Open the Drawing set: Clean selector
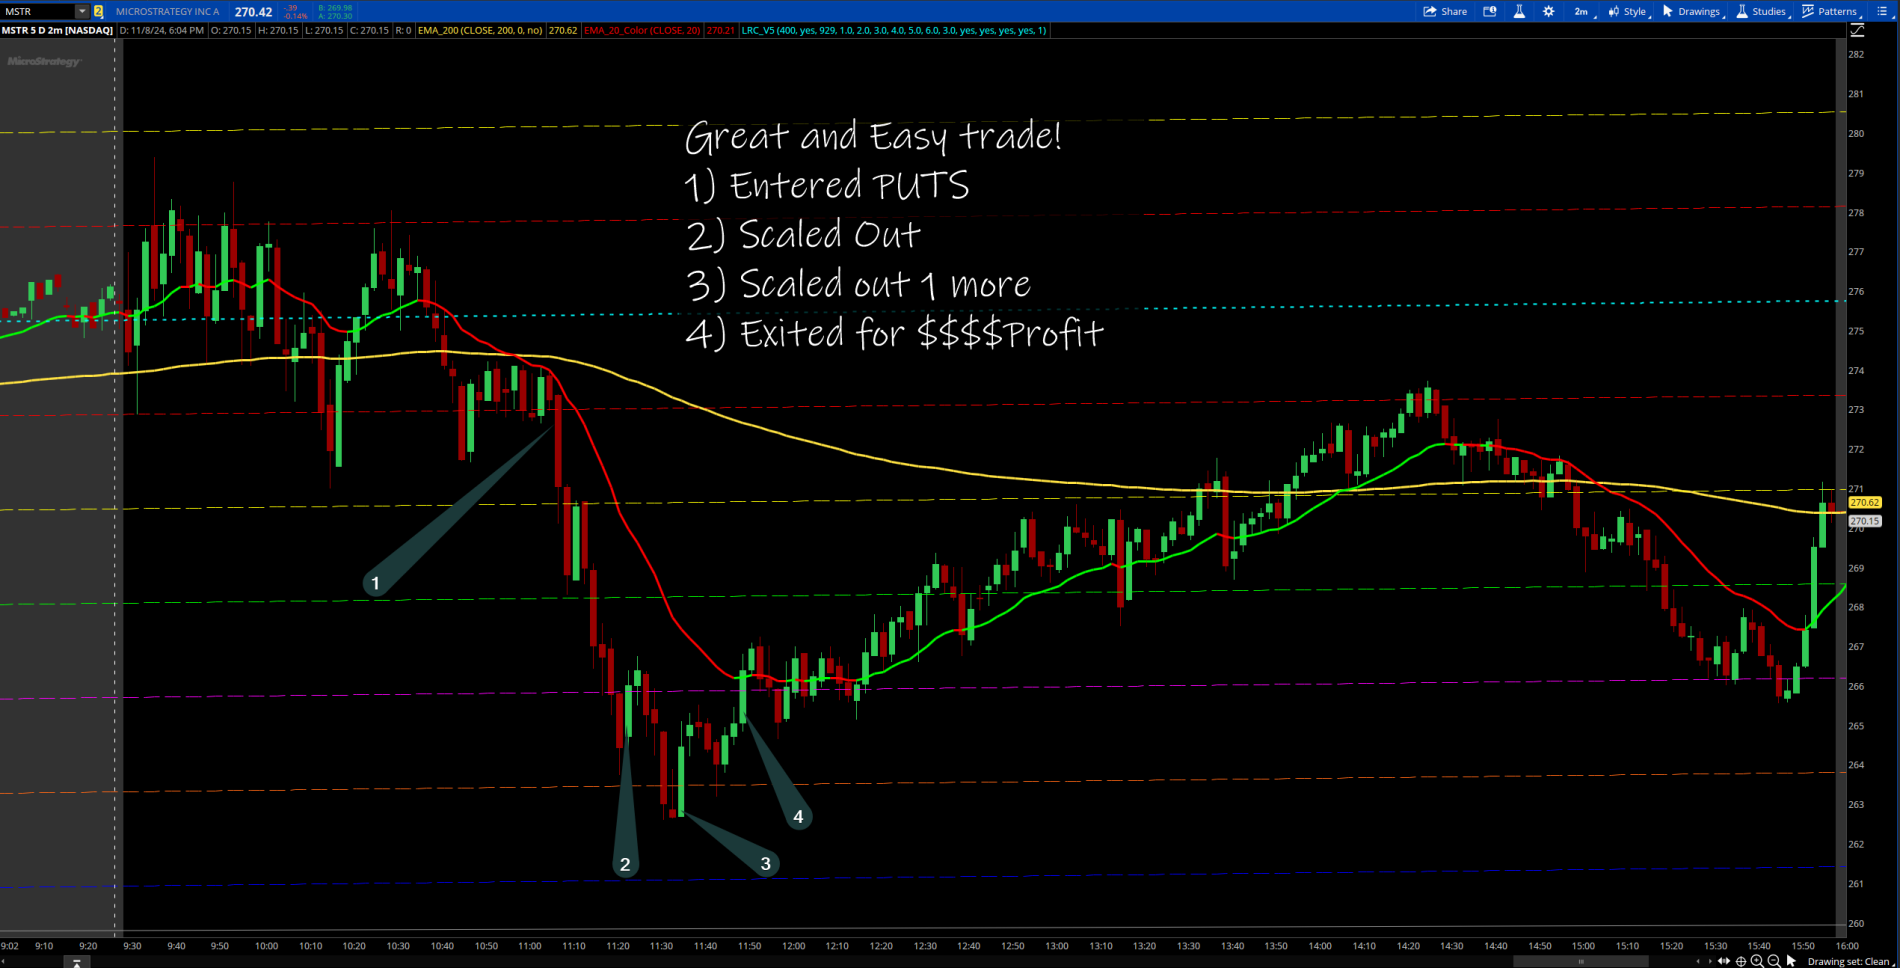Screen dimensions: 1900x968 1848,961
